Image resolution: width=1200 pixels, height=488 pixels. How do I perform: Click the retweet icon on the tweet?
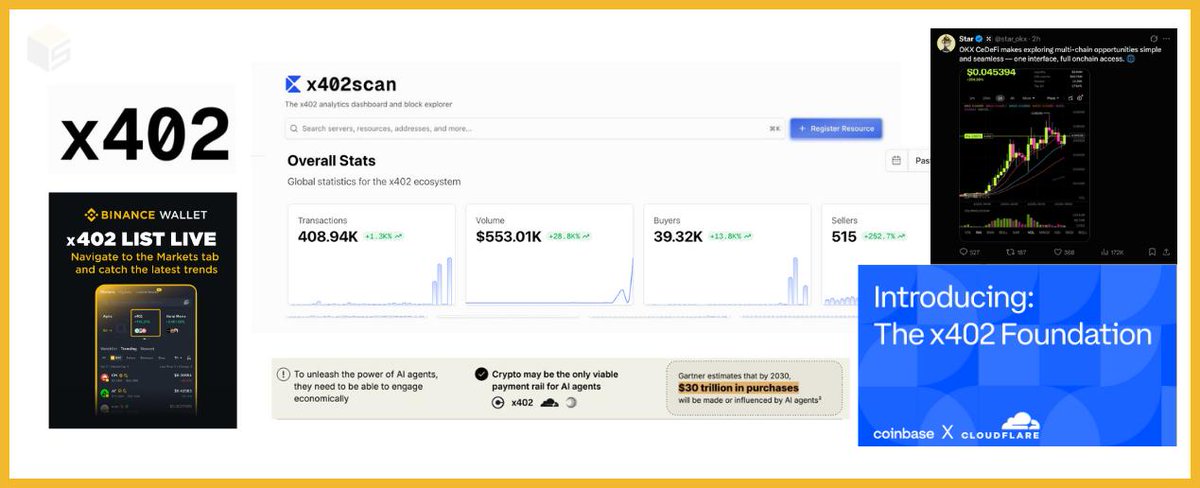[1010, 252]
